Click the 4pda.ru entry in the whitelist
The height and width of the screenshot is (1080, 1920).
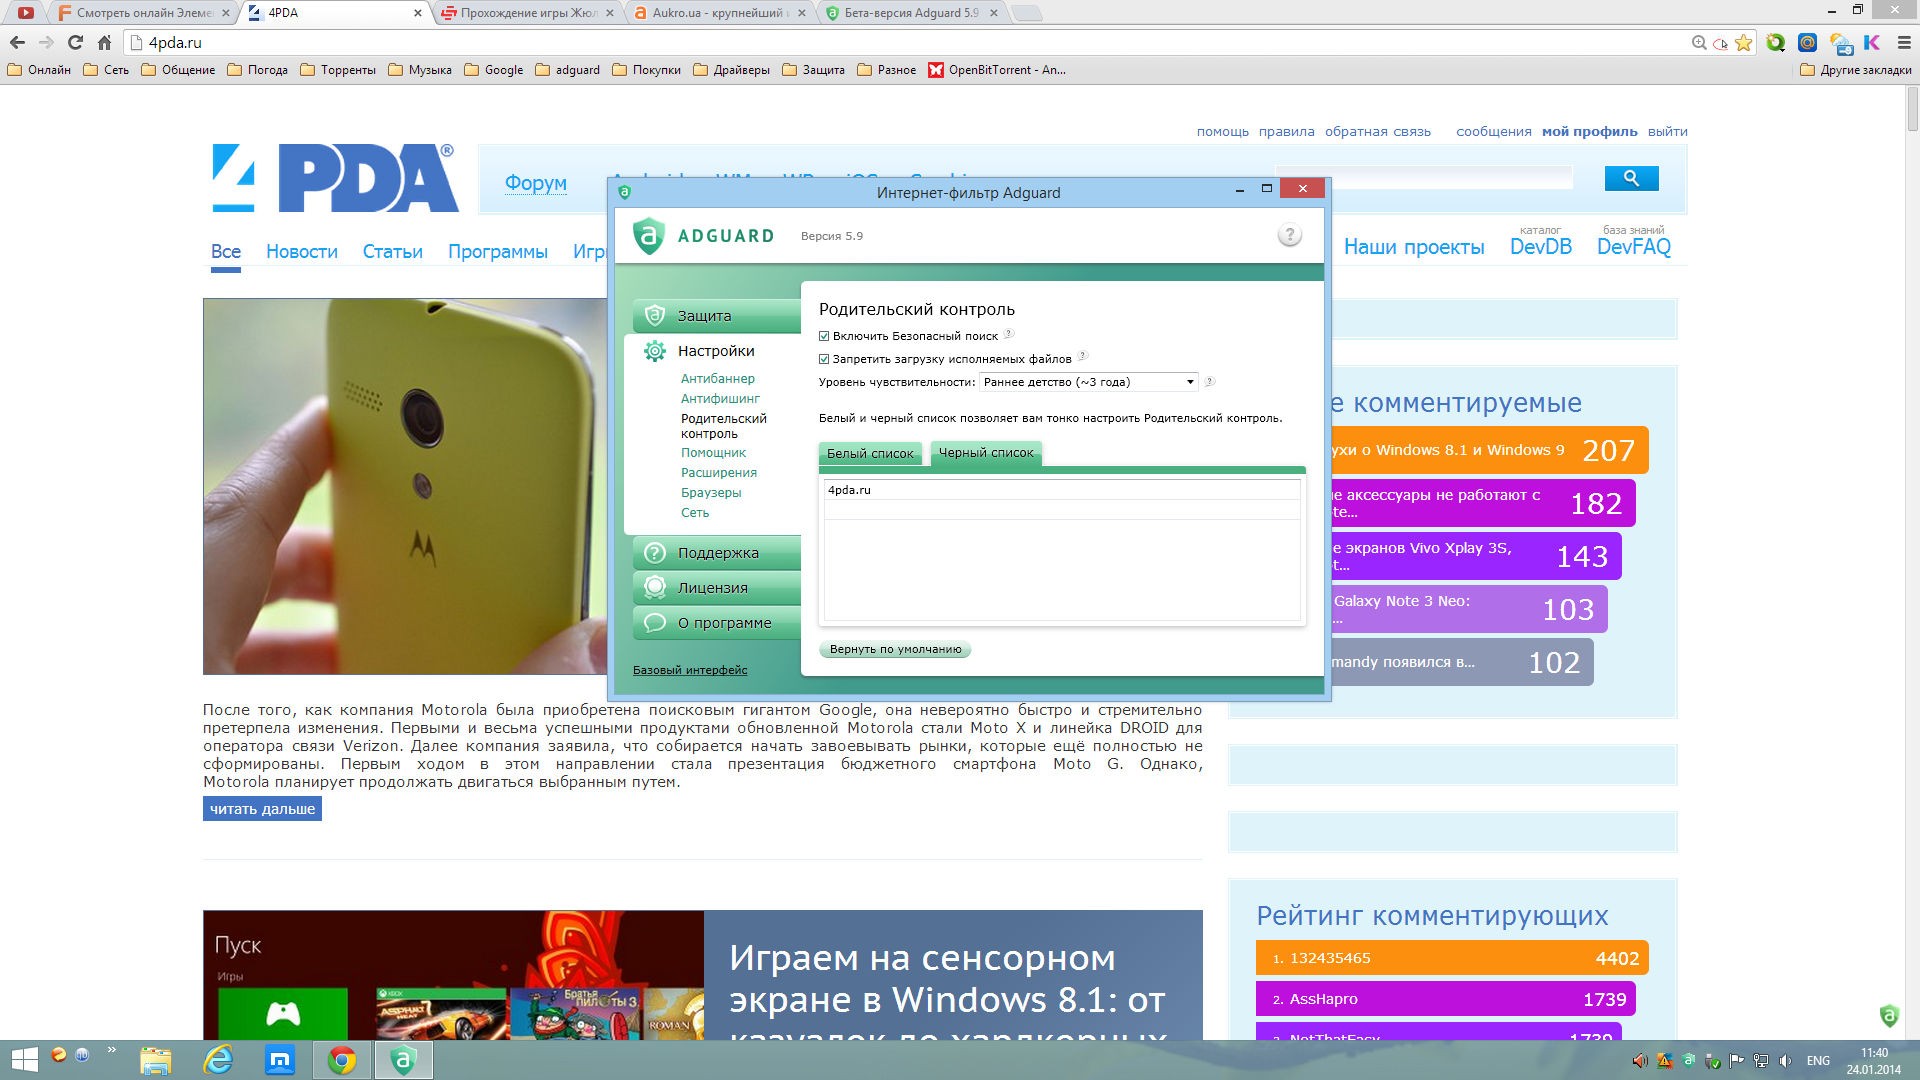1062,490
